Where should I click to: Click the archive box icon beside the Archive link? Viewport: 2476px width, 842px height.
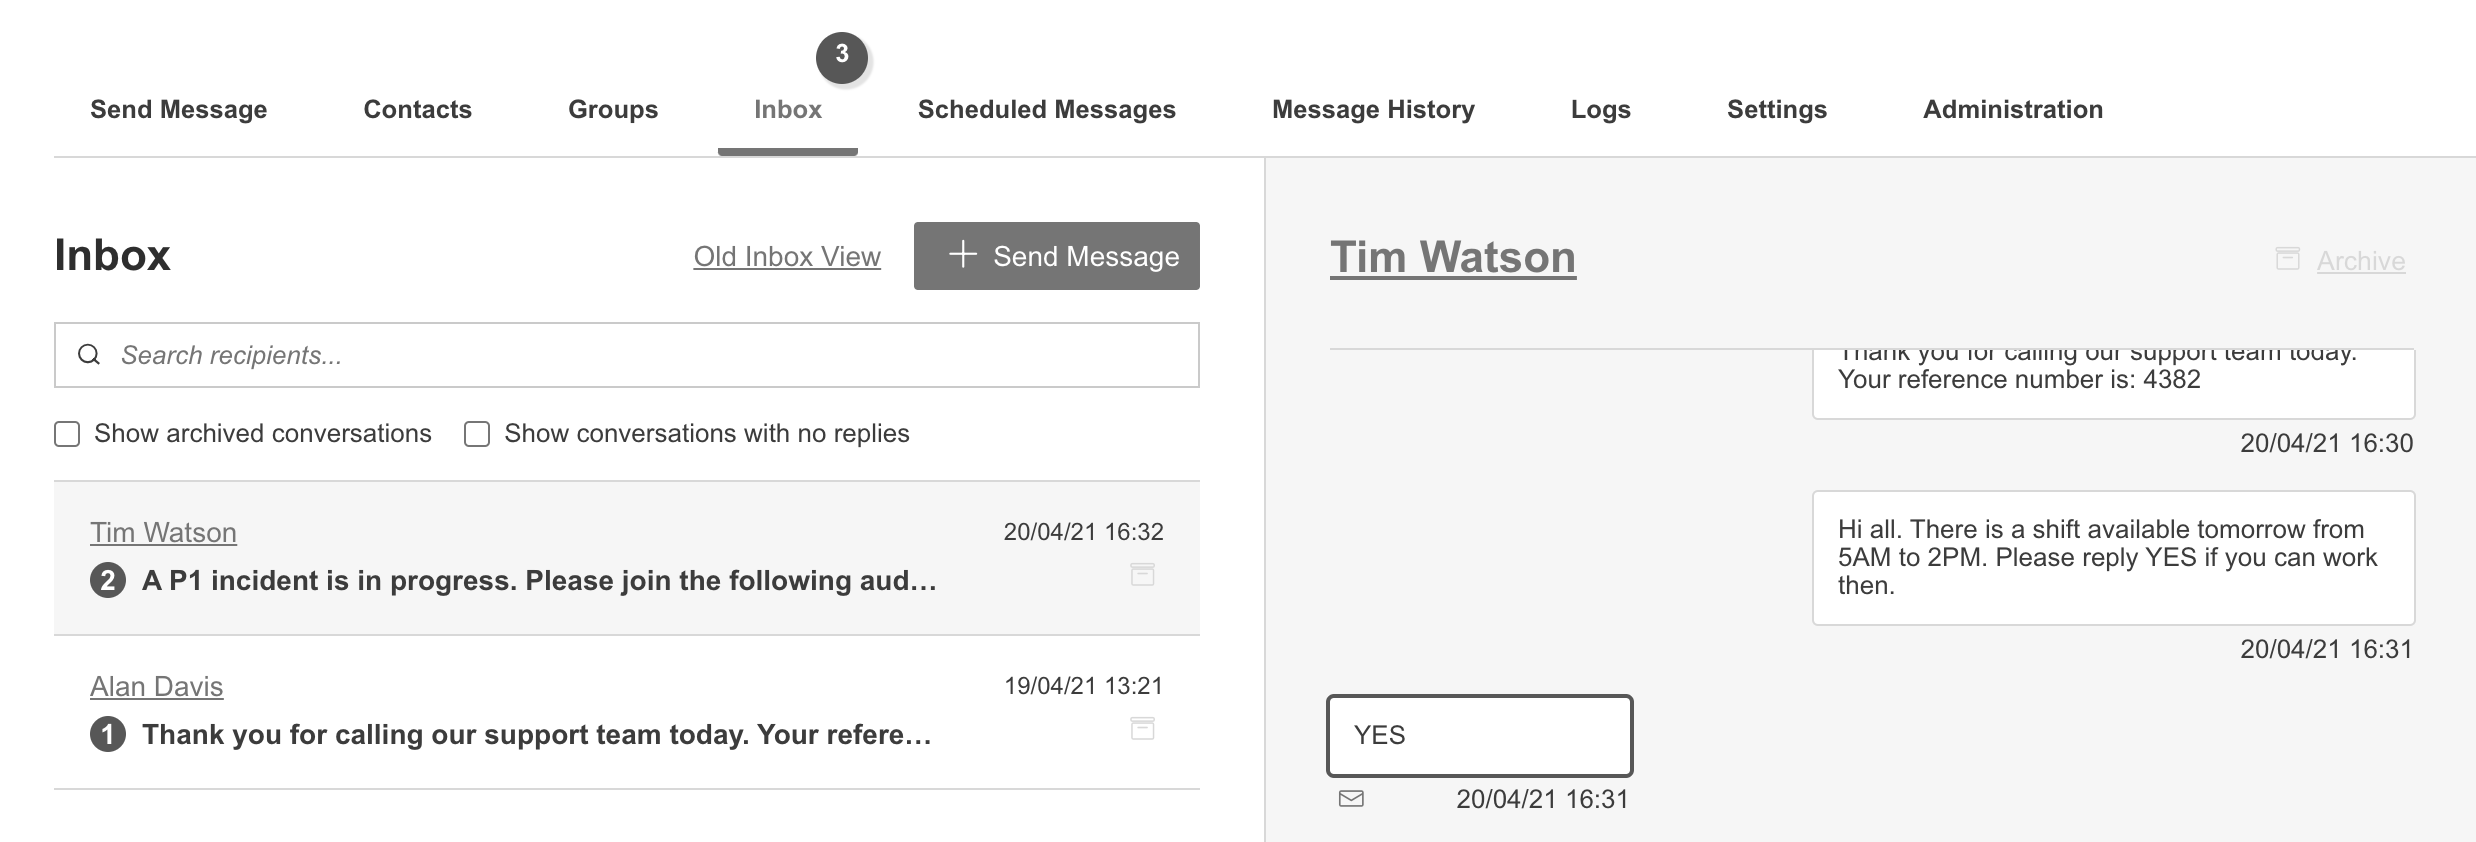pyautogui.click(x=2287, y=259)
